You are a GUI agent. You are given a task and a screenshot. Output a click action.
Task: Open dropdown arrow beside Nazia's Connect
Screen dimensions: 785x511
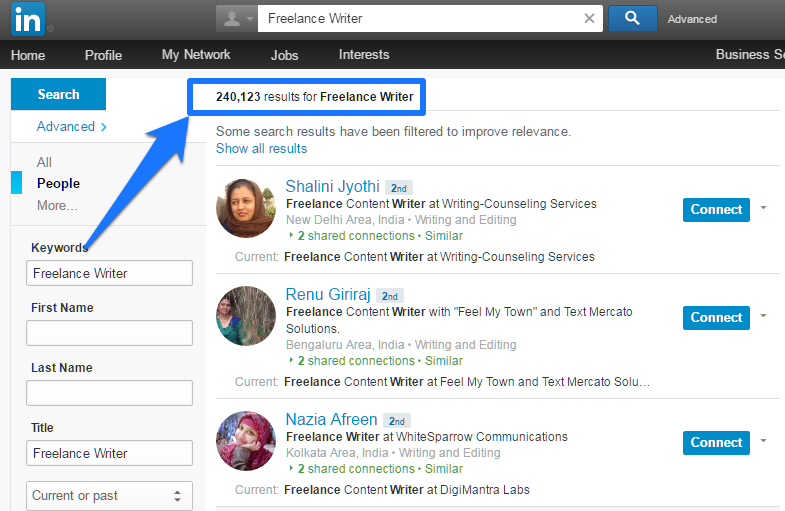pyautogui.click(x=763, y=440)
